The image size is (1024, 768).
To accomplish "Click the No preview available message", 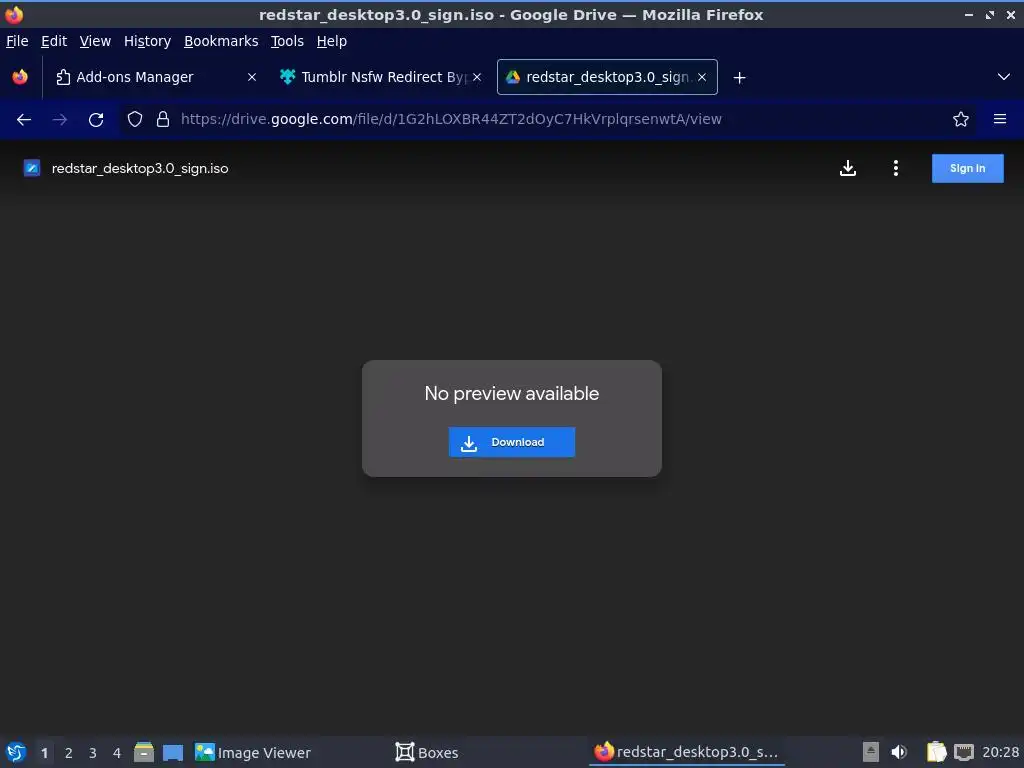I will [x=511, y=393].
